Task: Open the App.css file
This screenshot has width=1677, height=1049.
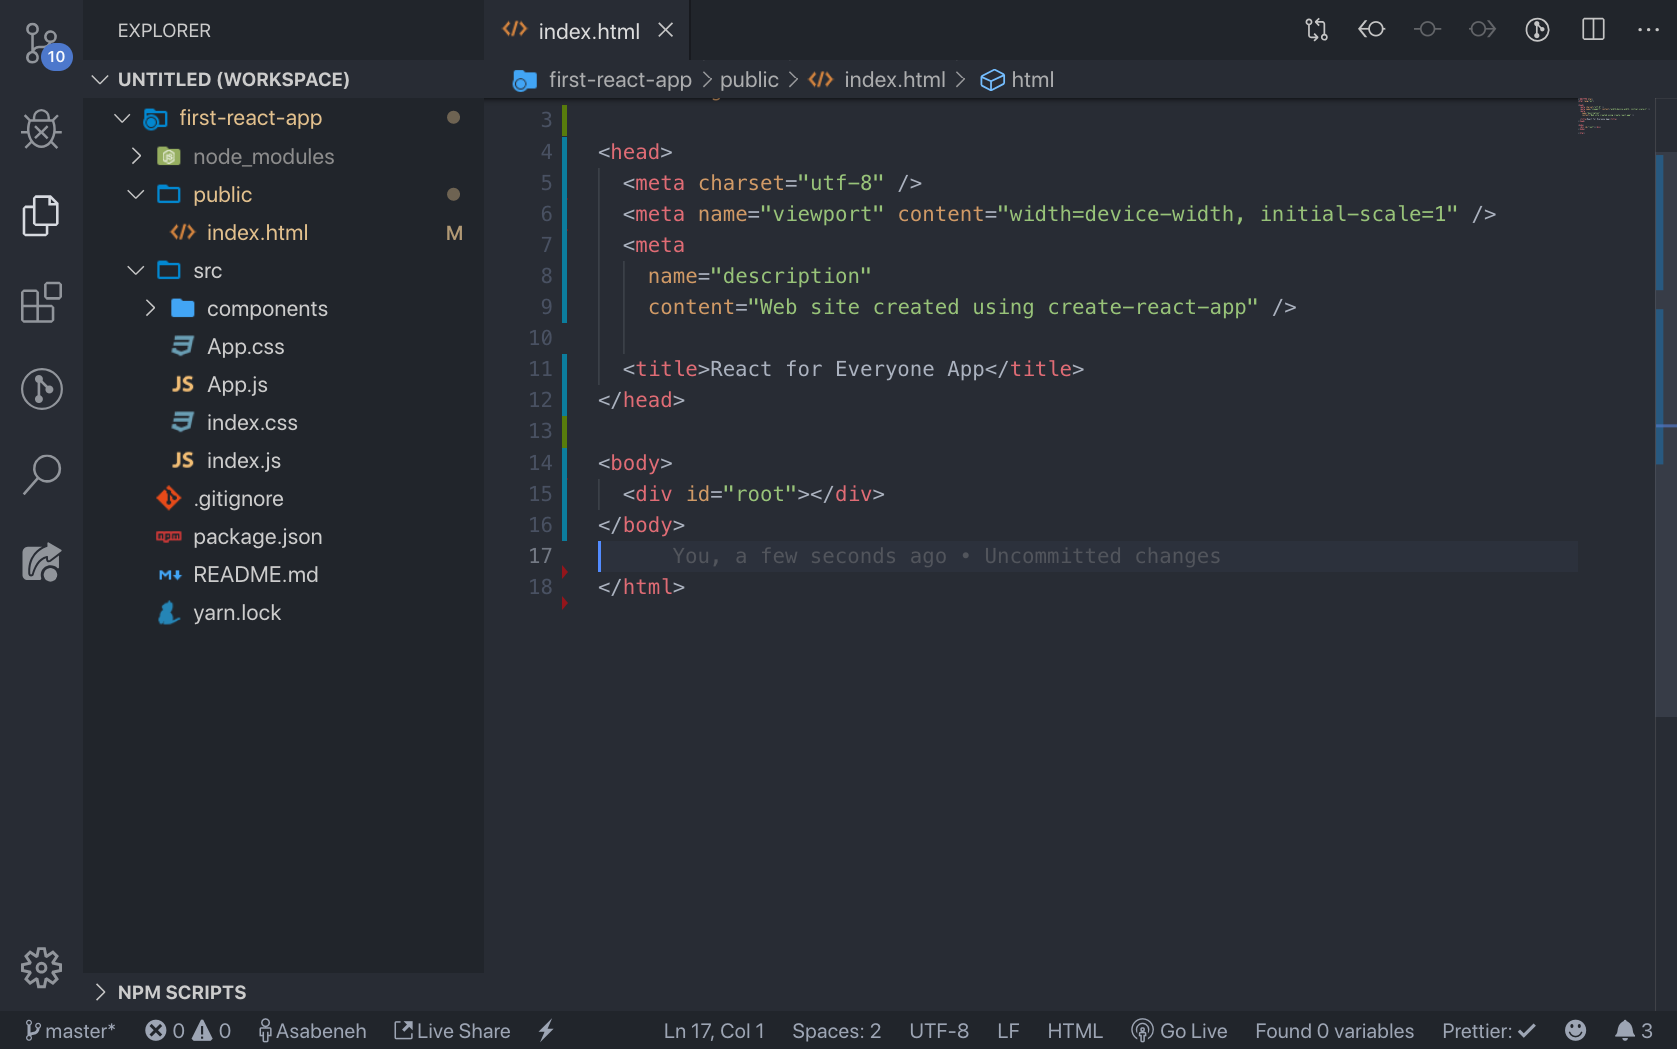Action: click(284, 346)
